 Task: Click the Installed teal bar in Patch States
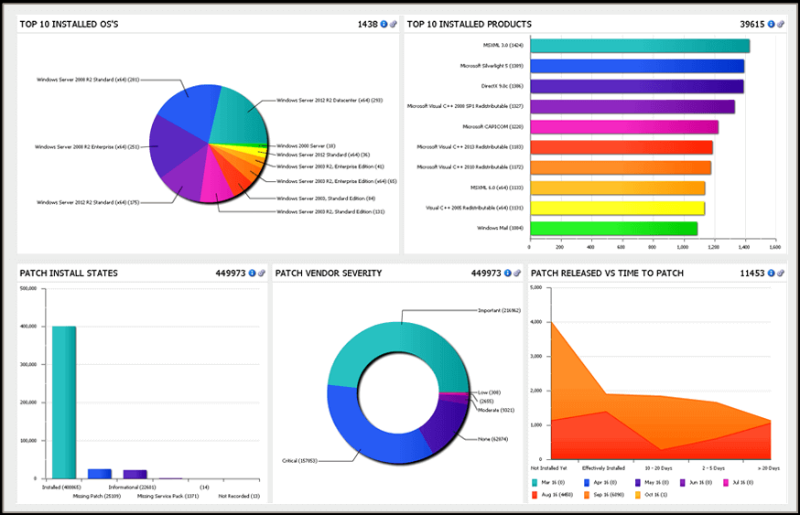pos(64,402)
